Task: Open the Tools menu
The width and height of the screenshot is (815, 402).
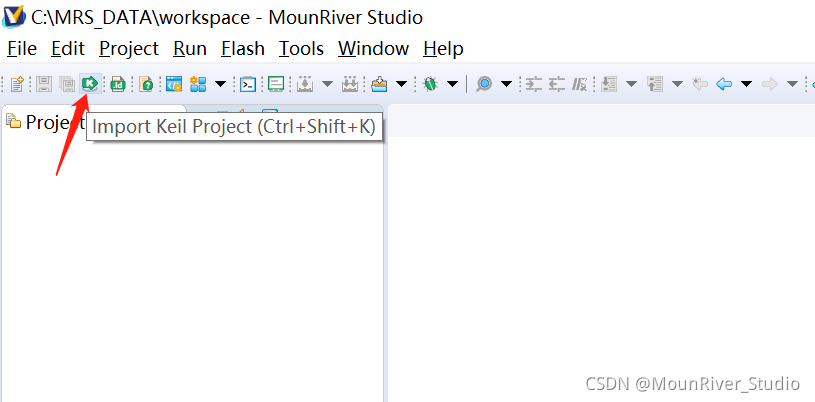Action: (x=301, y=49)
